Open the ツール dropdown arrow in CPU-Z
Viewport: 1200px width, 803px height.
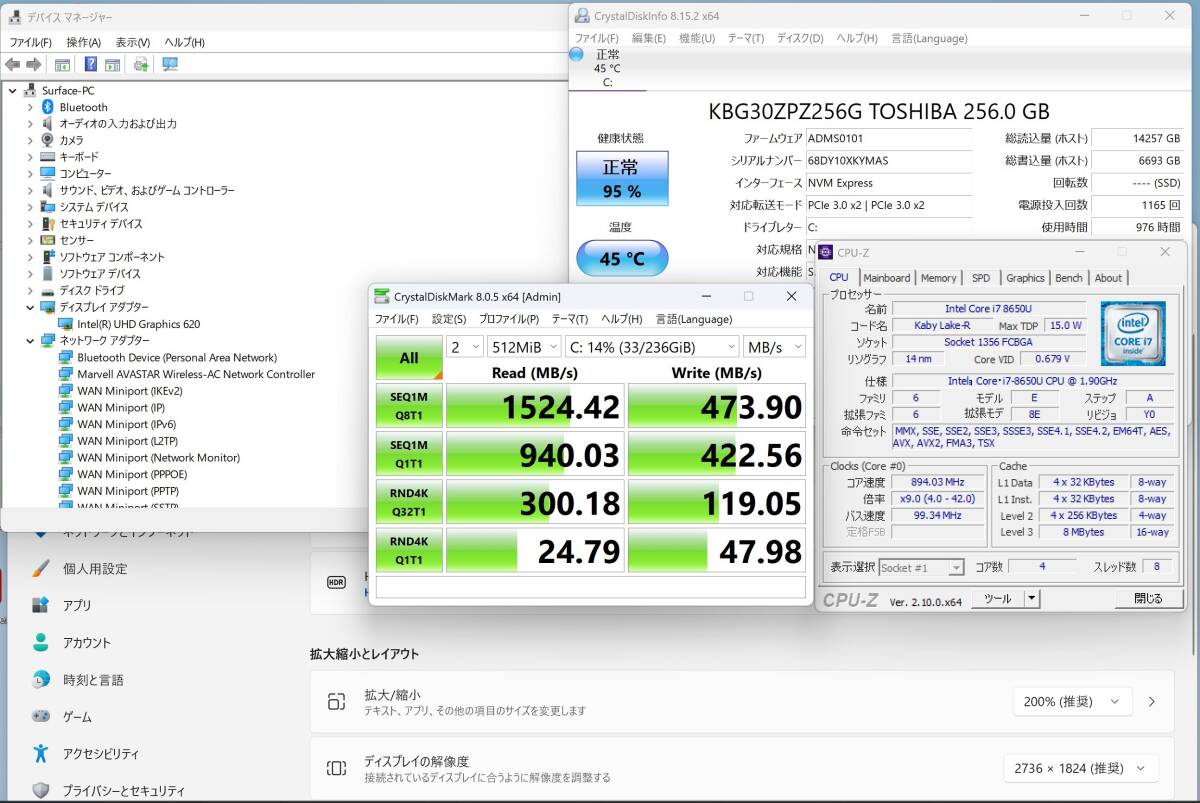click(1032, 599)
